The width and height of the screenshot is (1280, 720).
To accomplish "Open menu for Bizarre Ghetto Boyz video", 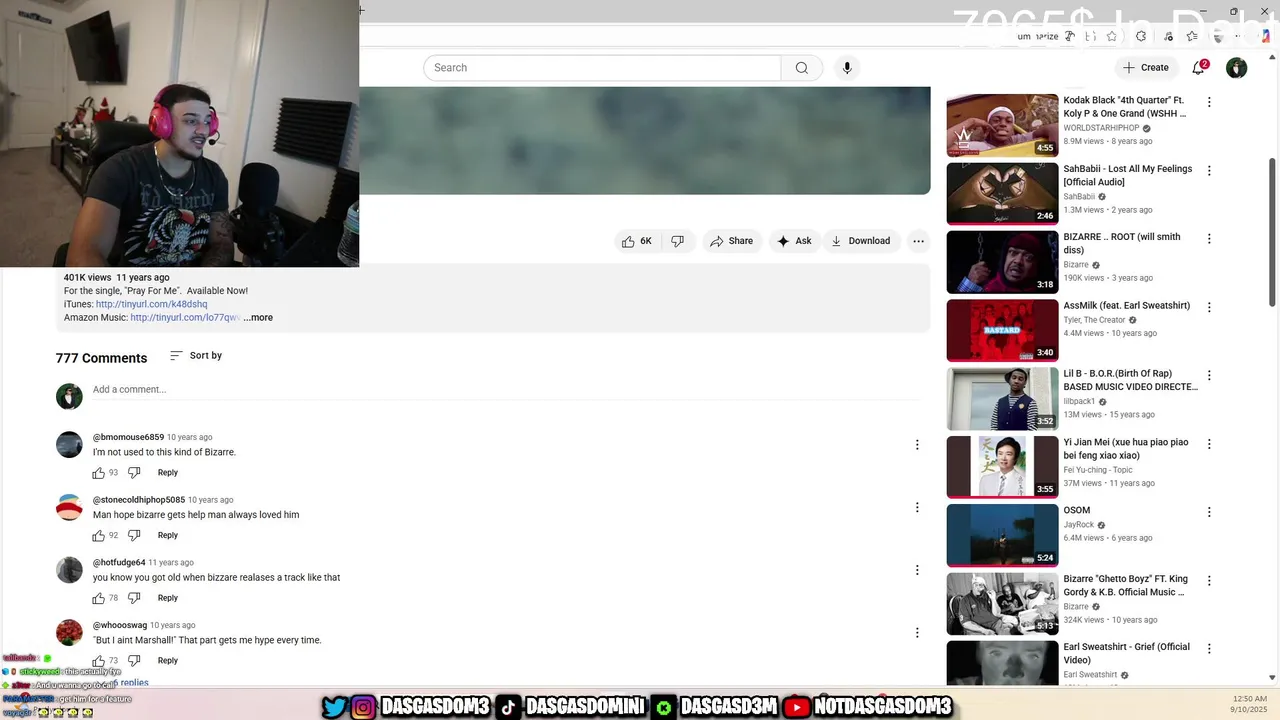I will [1209, 581].
